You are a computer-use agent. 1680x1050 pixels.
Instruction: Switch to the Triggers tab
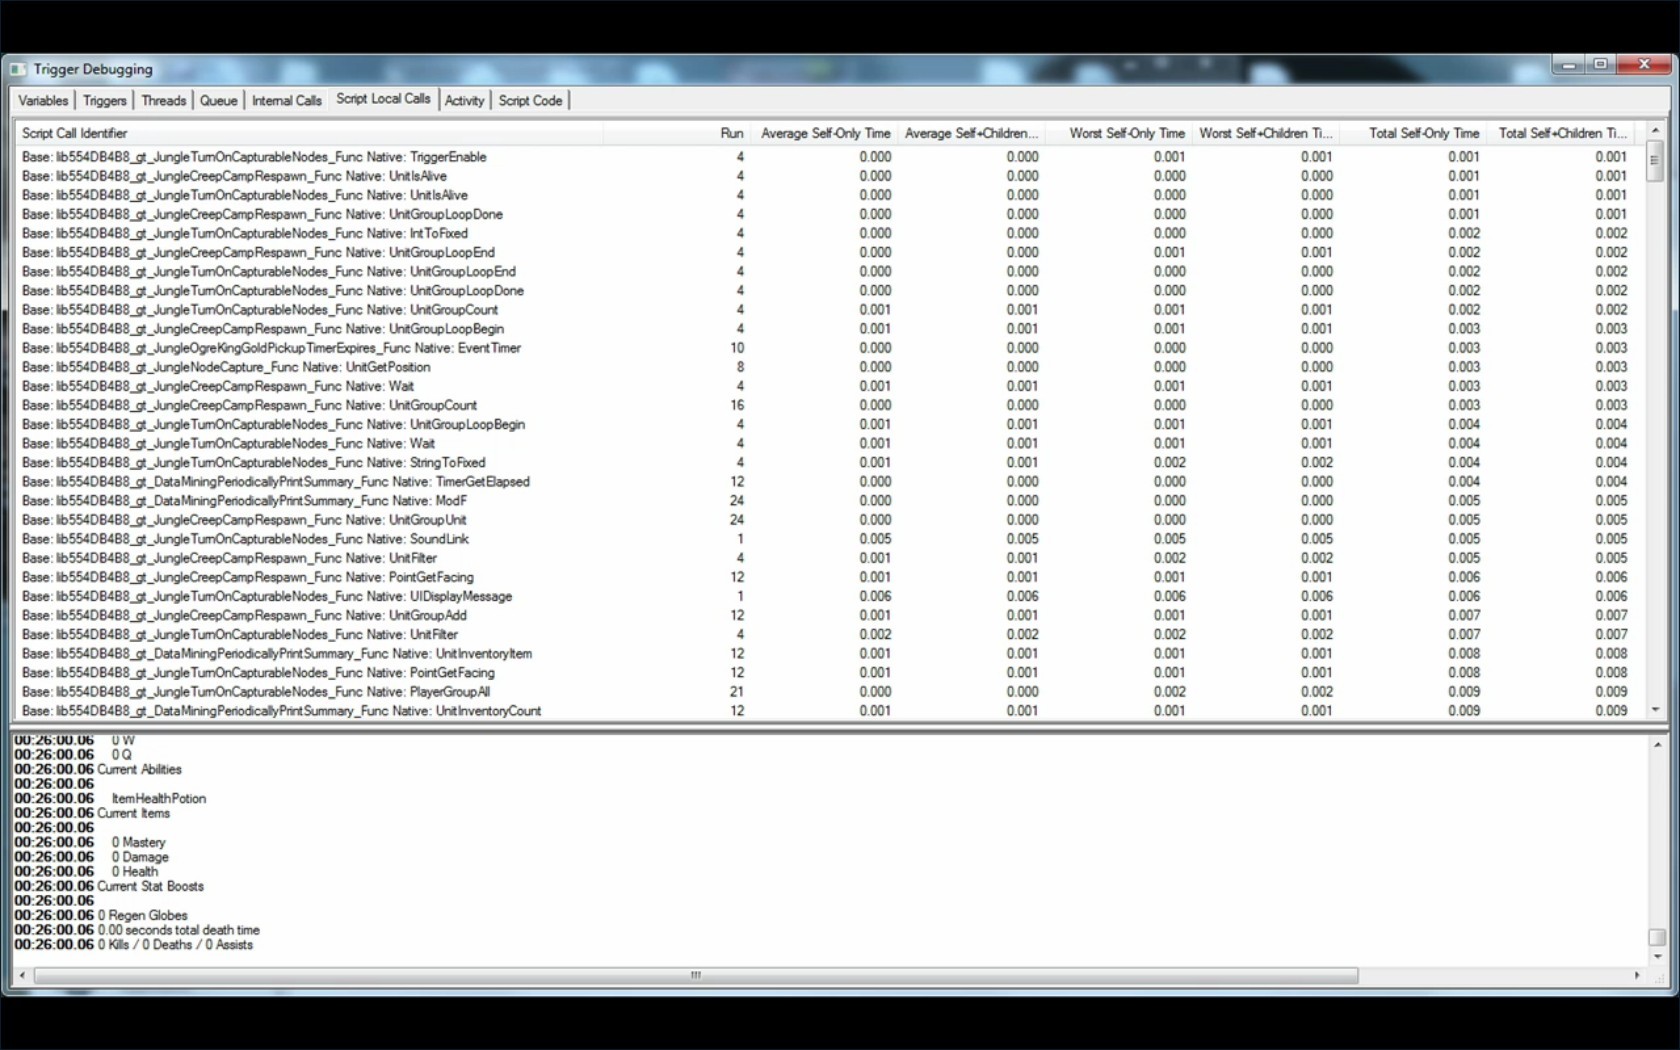click(x=104, y=101)
